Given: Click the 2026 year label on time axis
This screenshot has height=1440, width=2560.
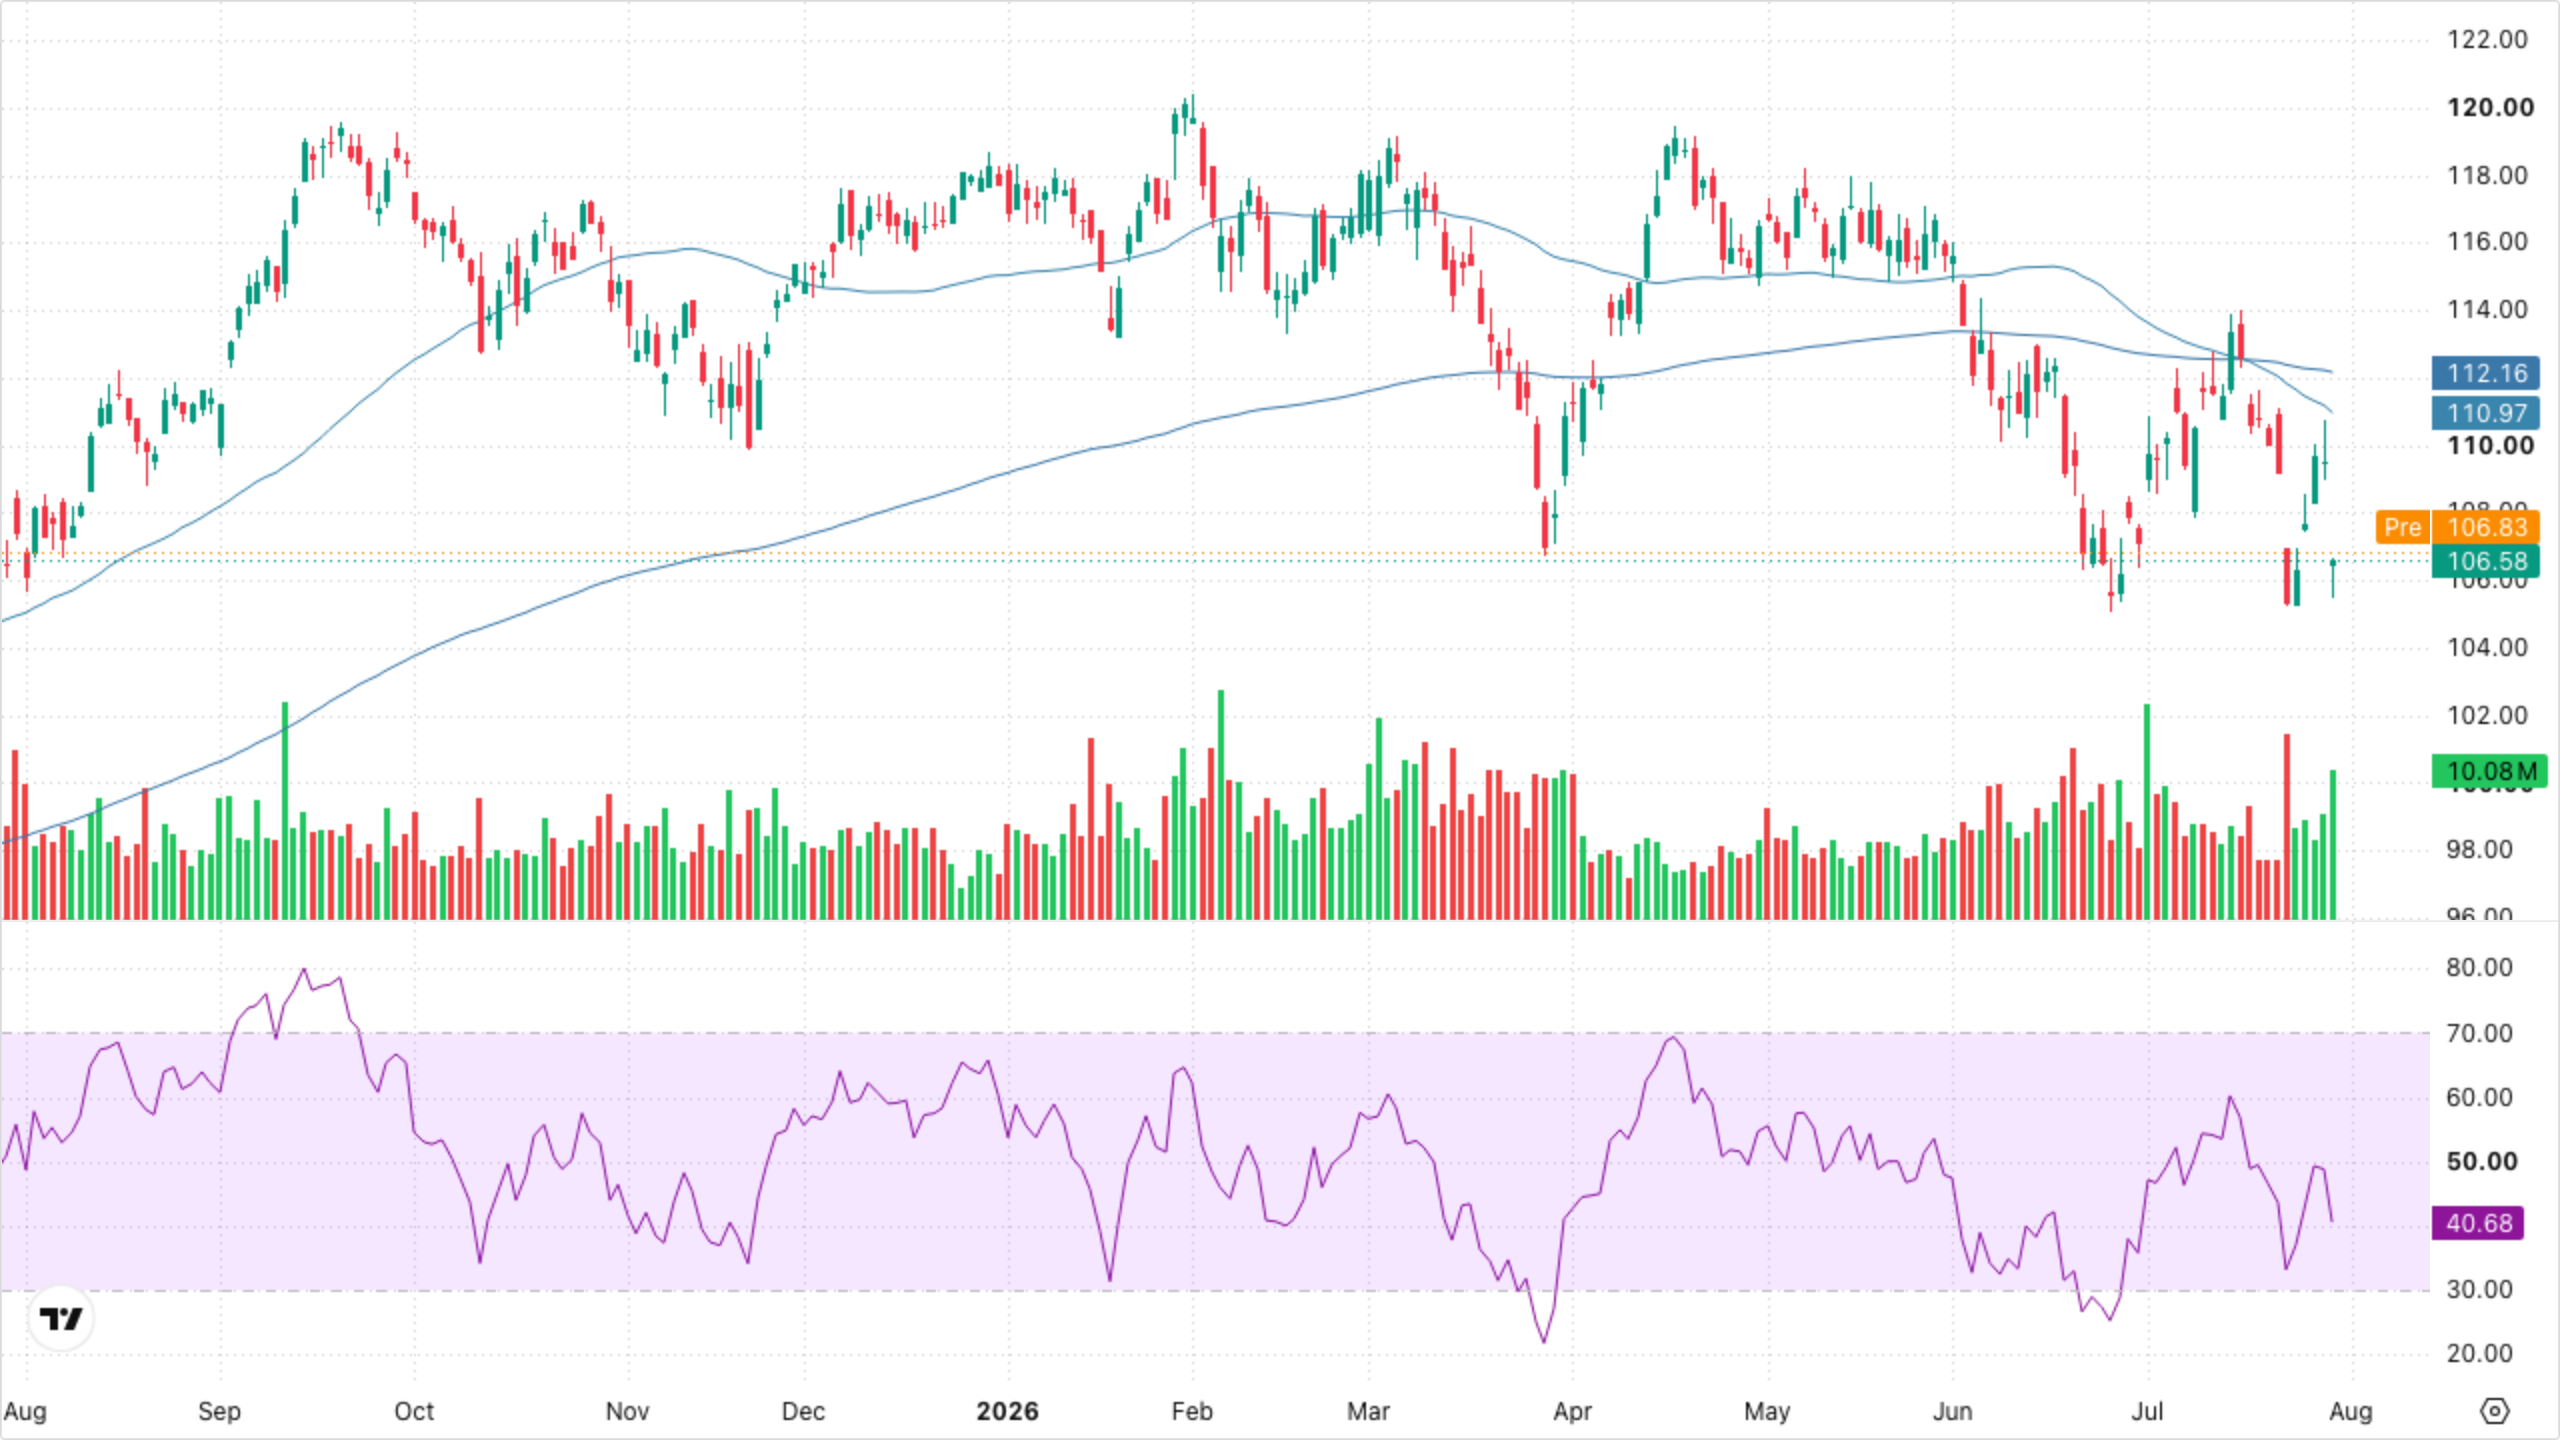Looking at the screenshot, I should [x=1007, y=1411].
